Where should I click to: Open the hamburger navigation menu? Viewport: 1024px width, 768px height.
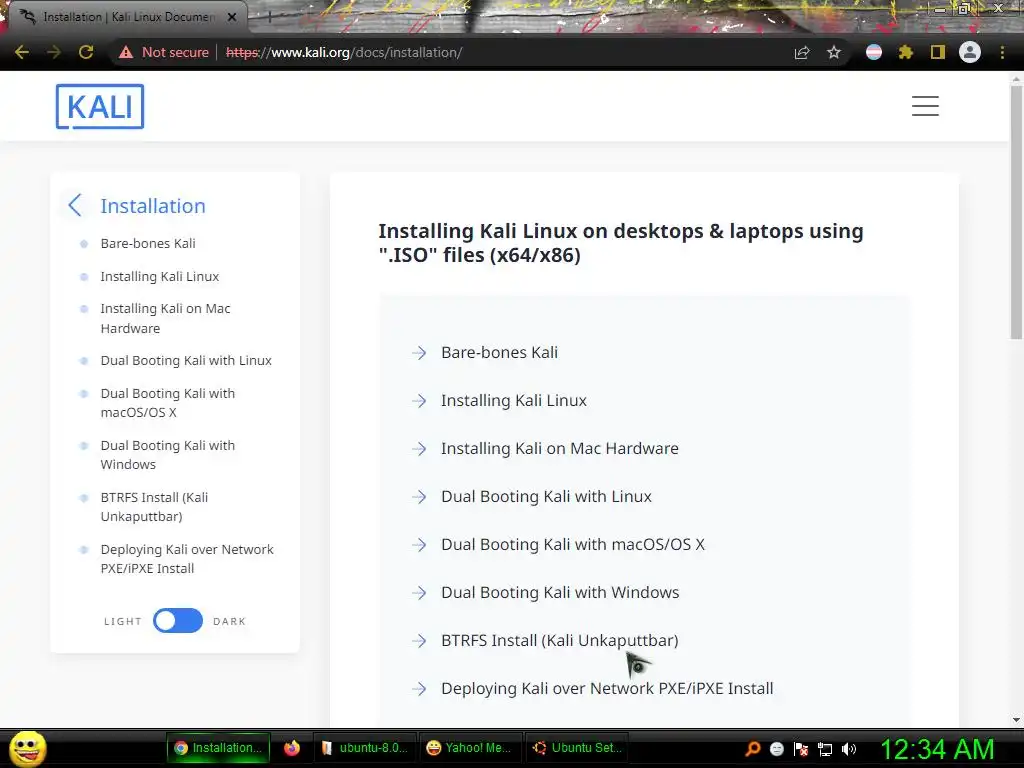925,106
